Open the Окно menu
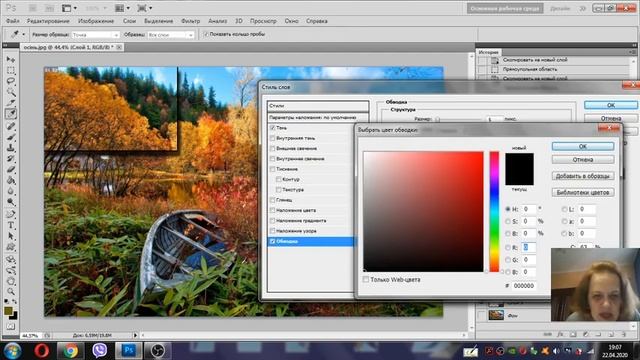Screen dimensions: 640x360 (291, 21)
